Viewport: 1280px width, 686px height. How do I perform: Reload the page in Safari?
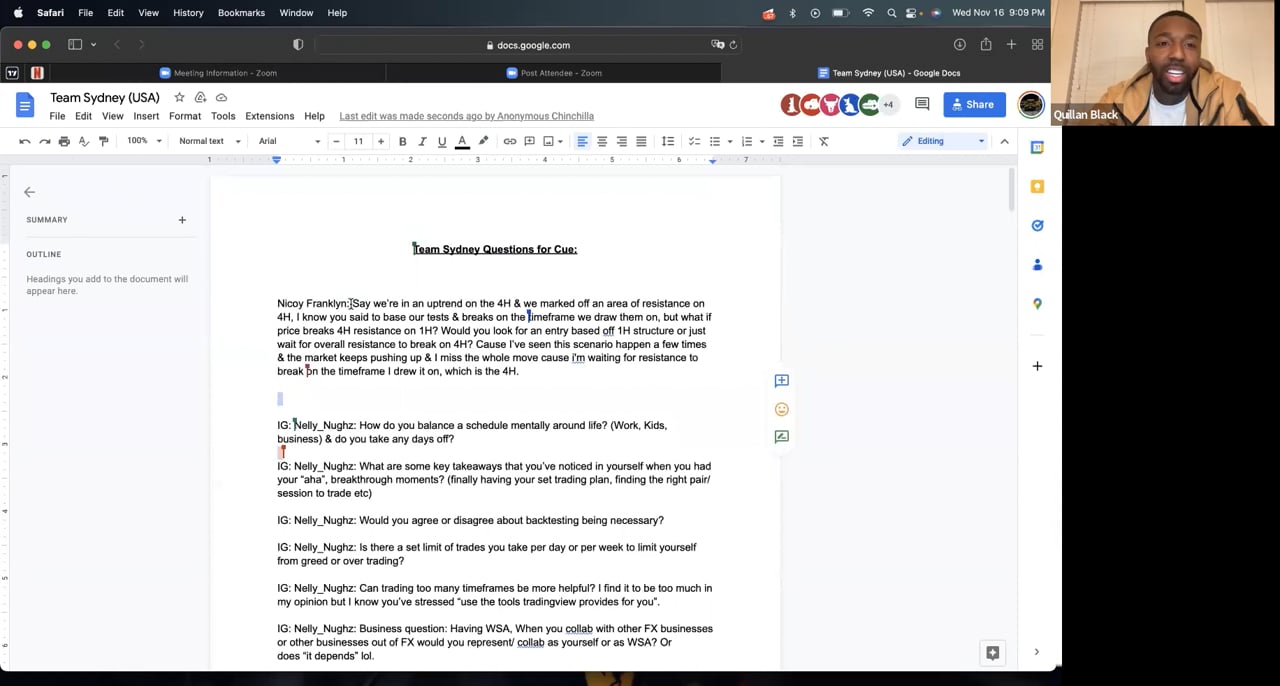[733, 45]
